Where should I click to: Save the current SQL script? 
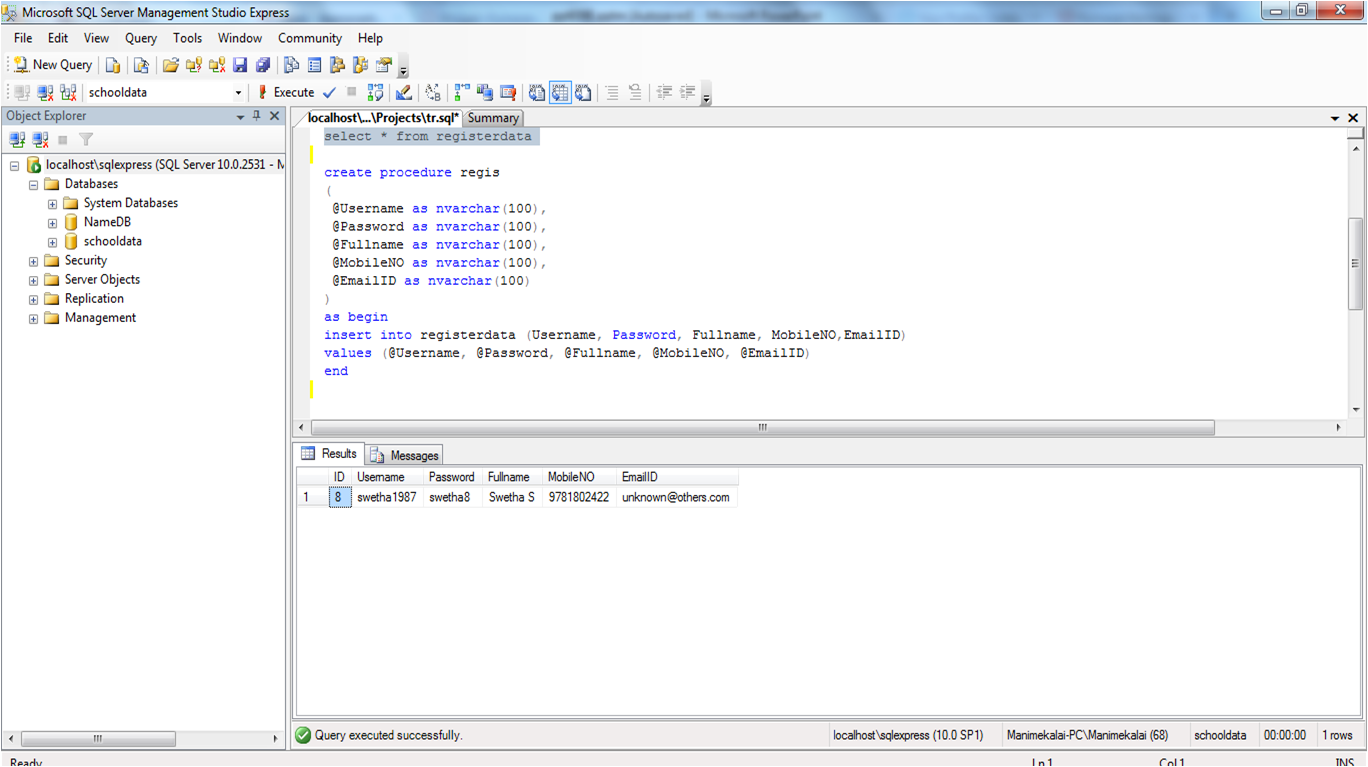[241, 66]
